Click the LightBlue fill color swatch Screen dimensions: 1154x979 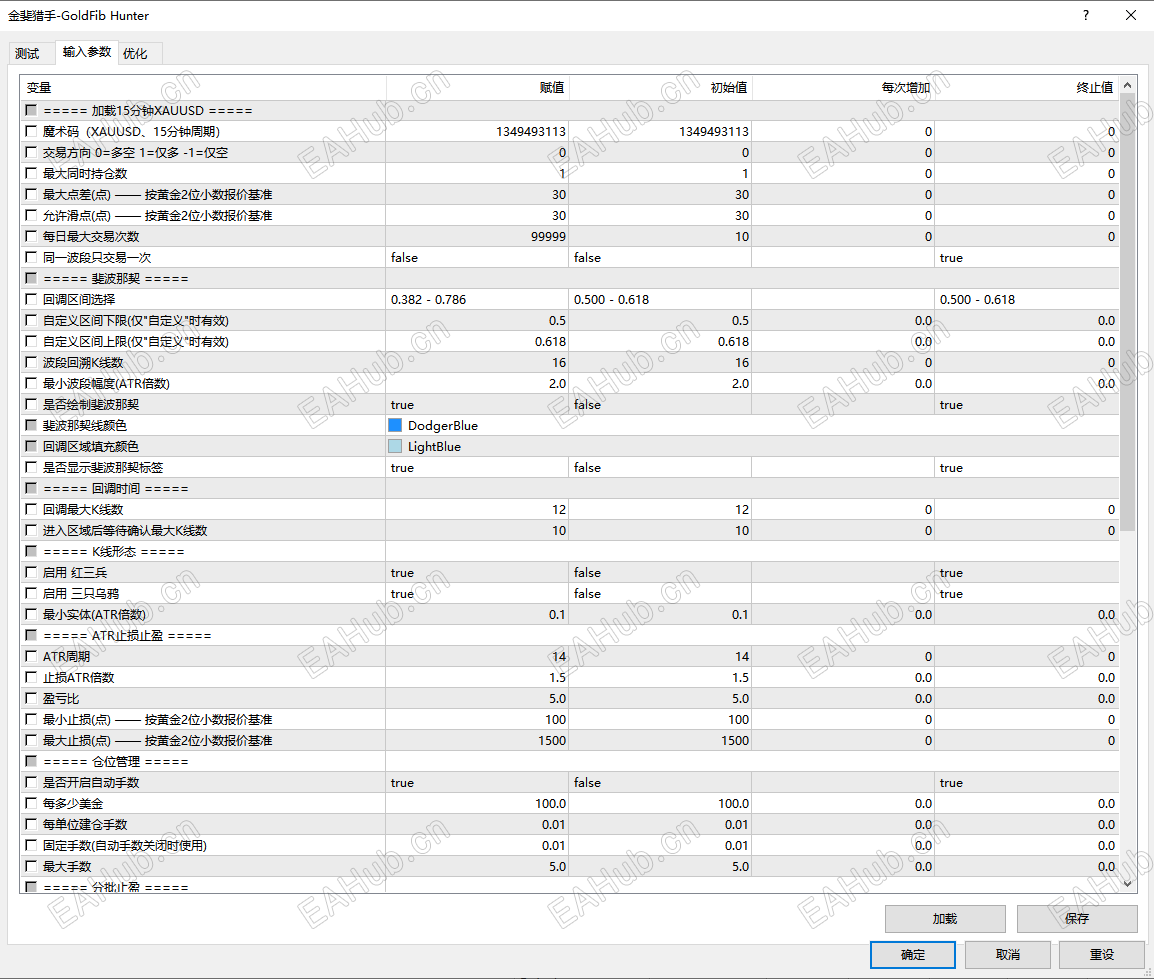pyautogui.click(x=395, y=446)
